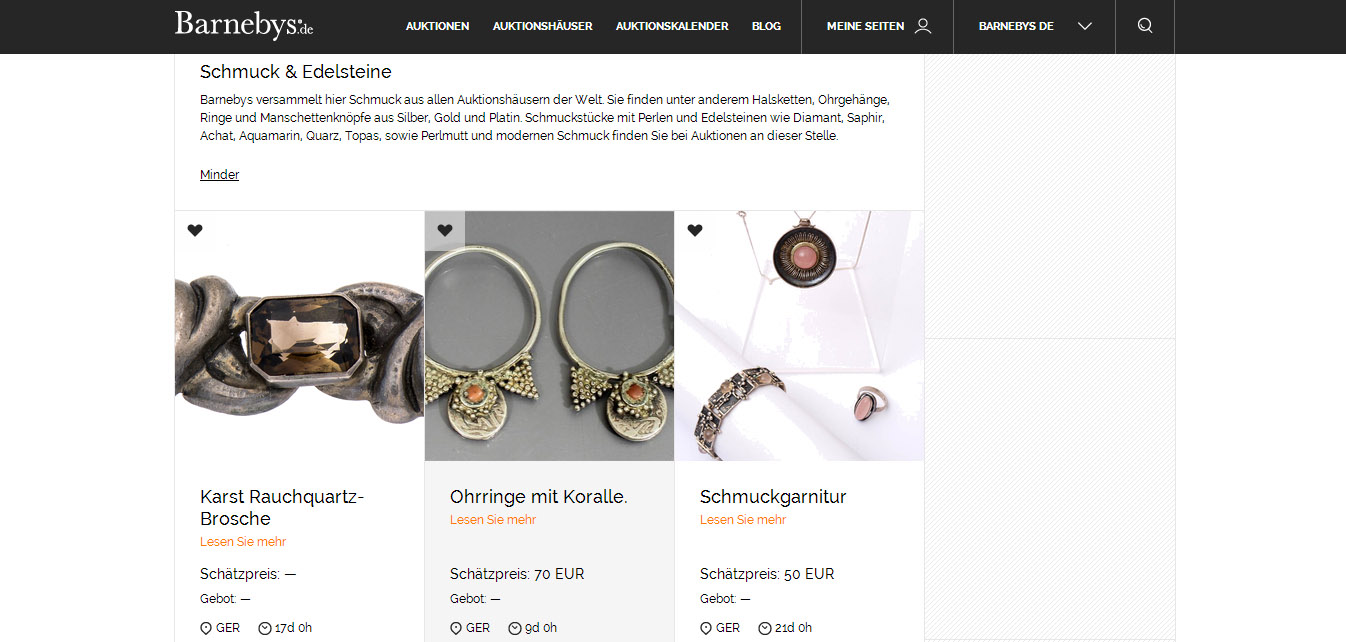The width and height of the screenshot is (1346, 642).
Task: Toggle heart favorite on Schmuckgarnitur item
Action: coord(695,231)
